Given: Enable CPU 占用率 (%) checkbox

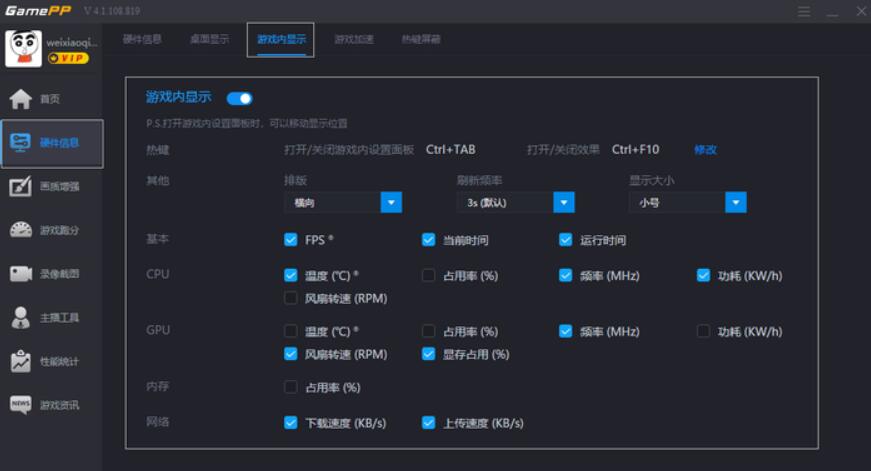Looking at the screenshot, I should tap(428, 275).
